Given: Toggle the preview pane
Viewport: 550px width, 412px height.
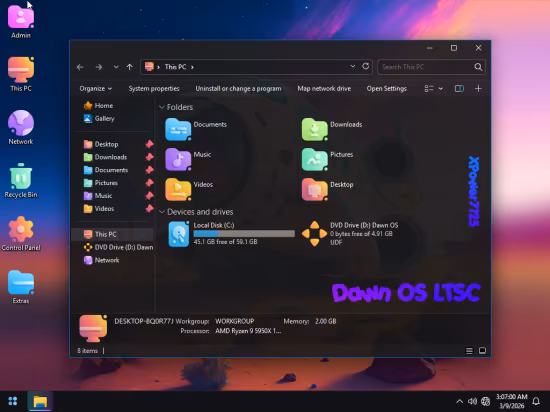Looking at the screenshot, I should click(x=459, y=89).
